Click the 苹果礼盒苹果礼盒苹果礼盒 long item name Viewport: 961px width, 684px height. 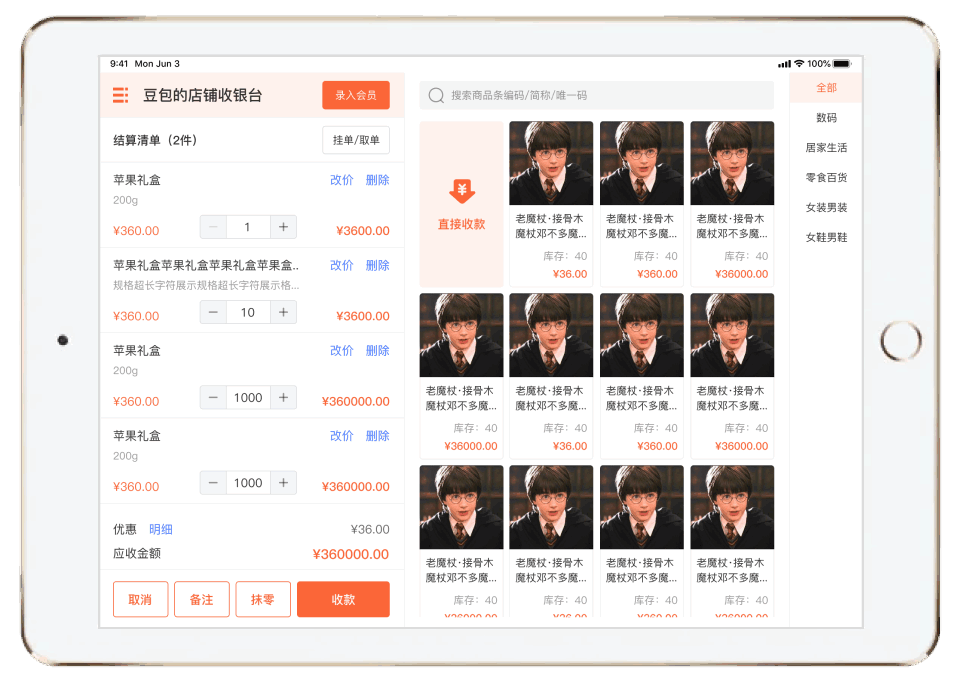tap(206, 265)
